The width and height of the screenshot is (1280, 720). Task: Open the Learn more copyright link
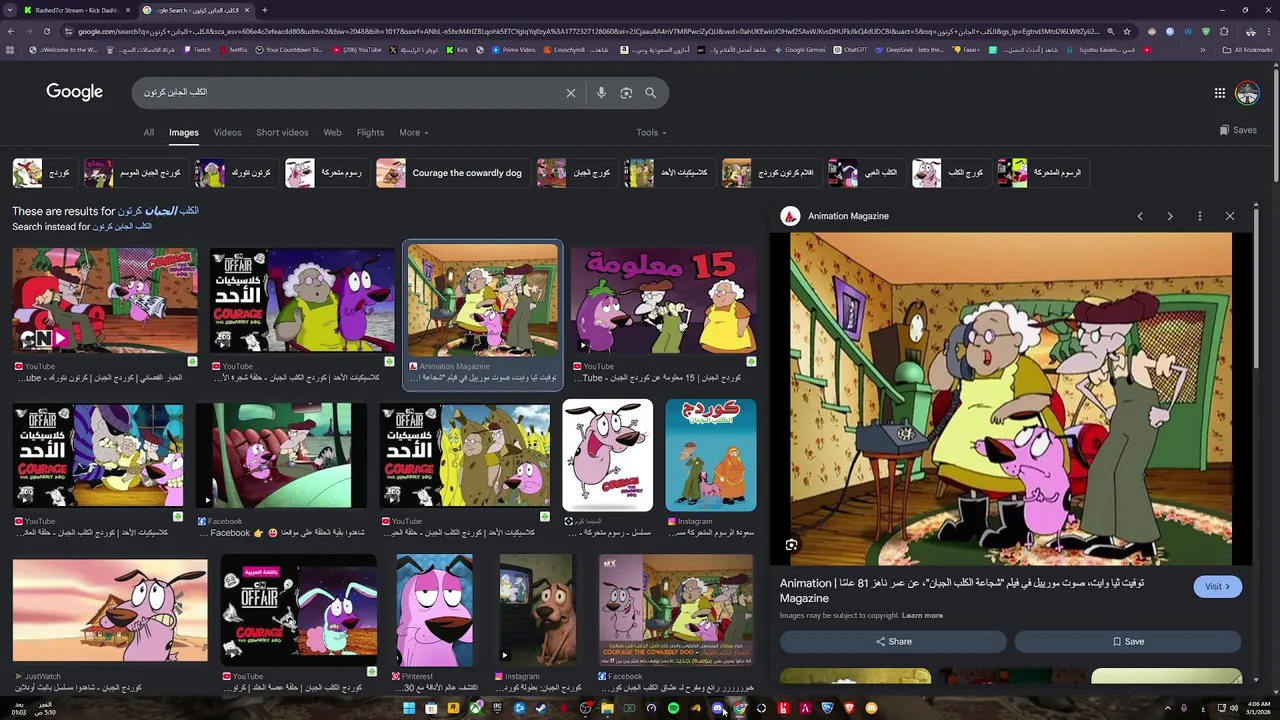(922, 615)
